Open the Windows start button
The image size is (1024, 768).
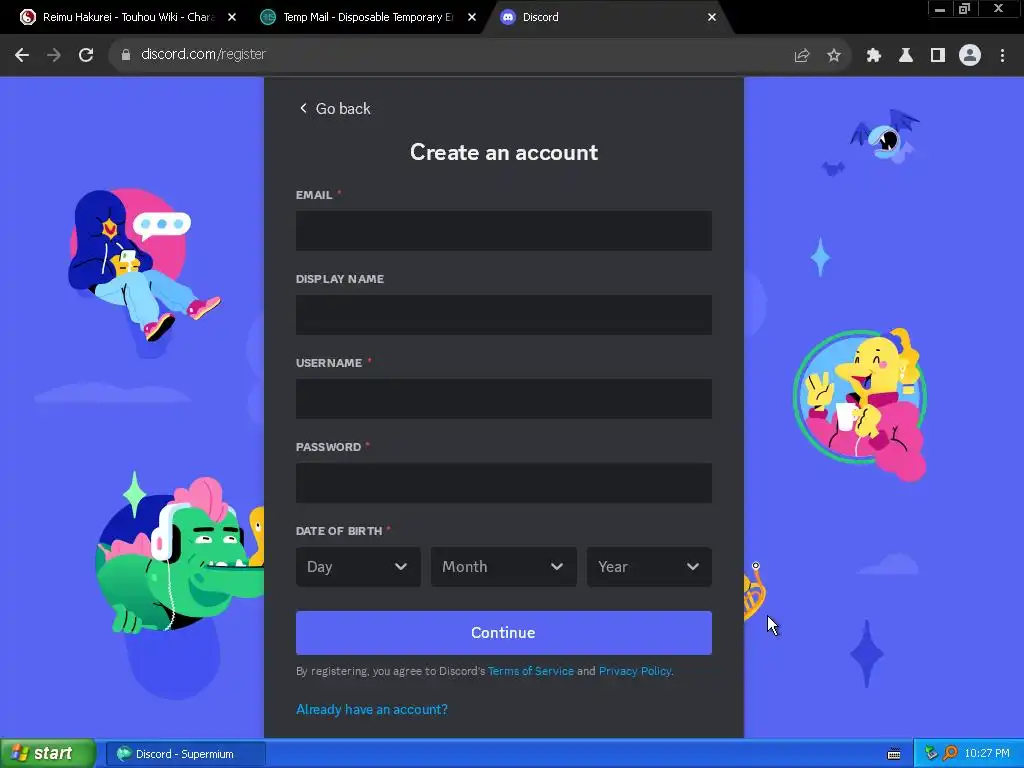[48, 754]
